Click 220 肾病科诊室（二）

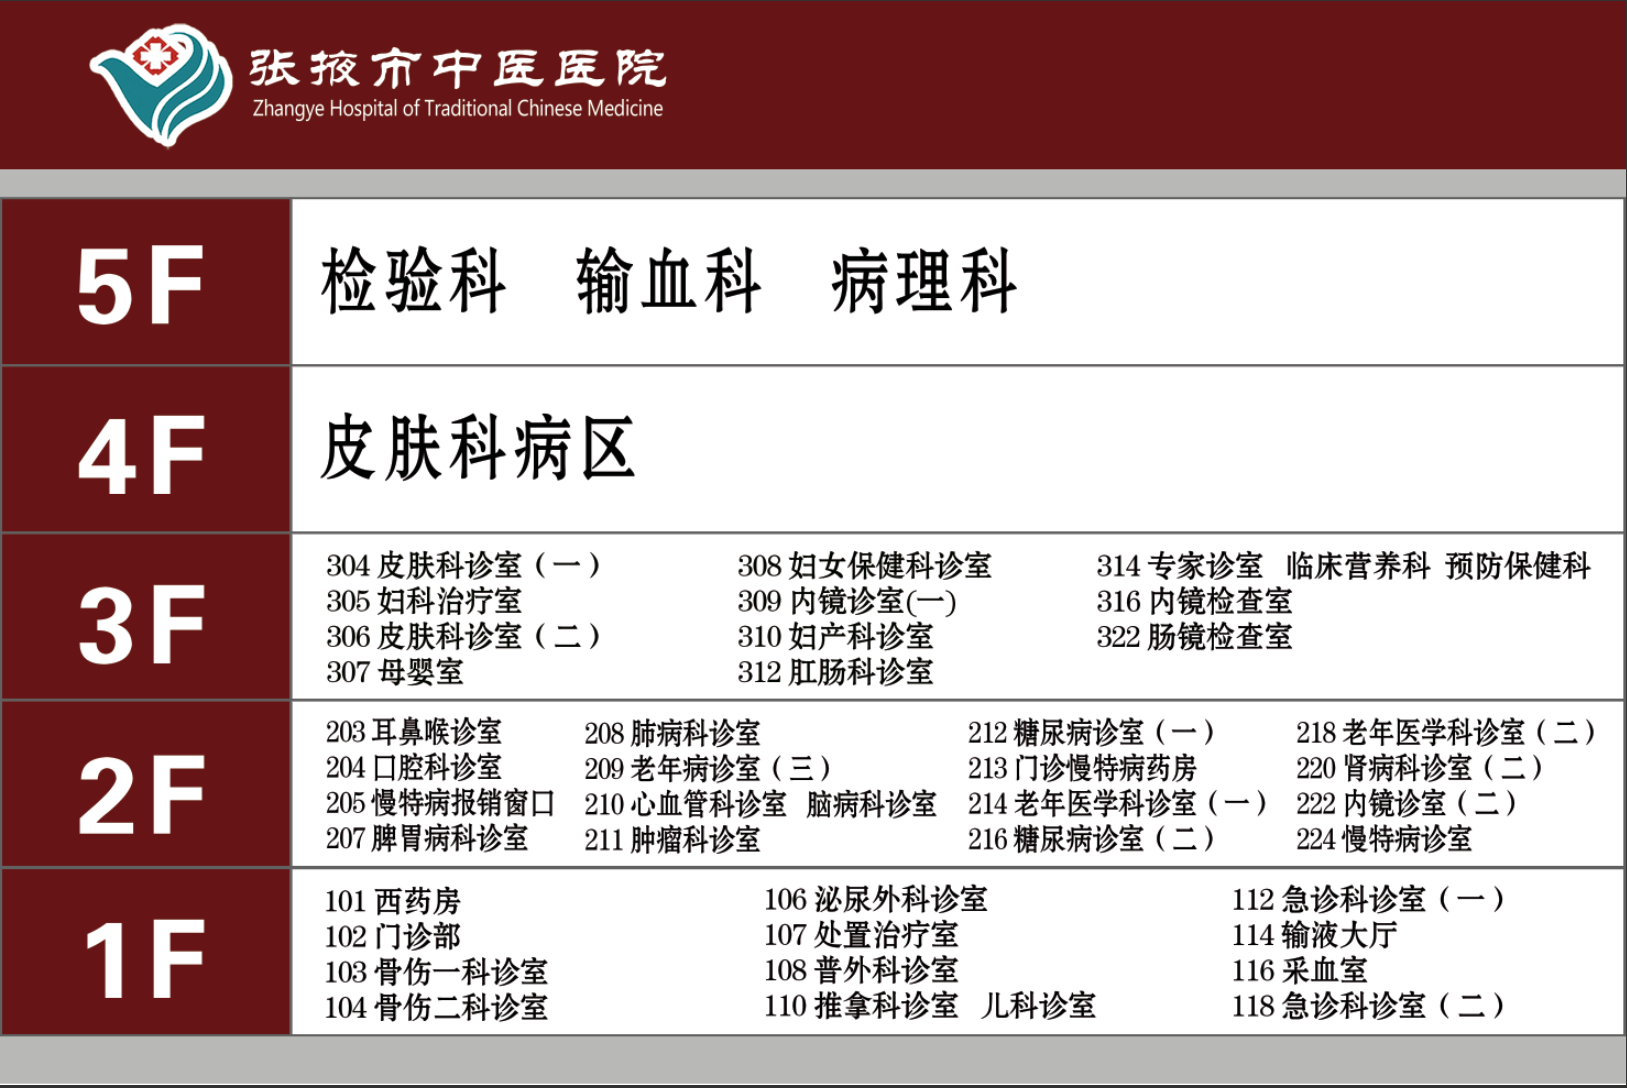(x=1420, y=768)
